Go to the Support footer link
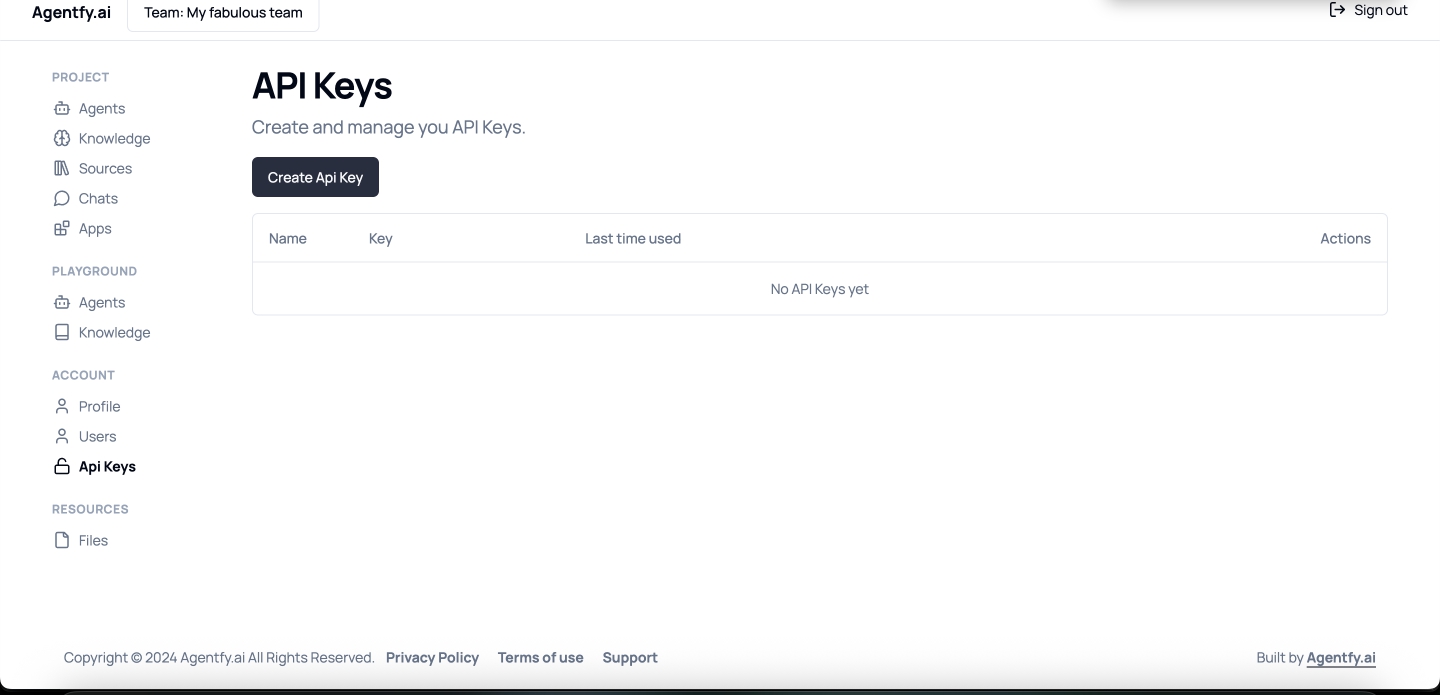 point(630,657)
